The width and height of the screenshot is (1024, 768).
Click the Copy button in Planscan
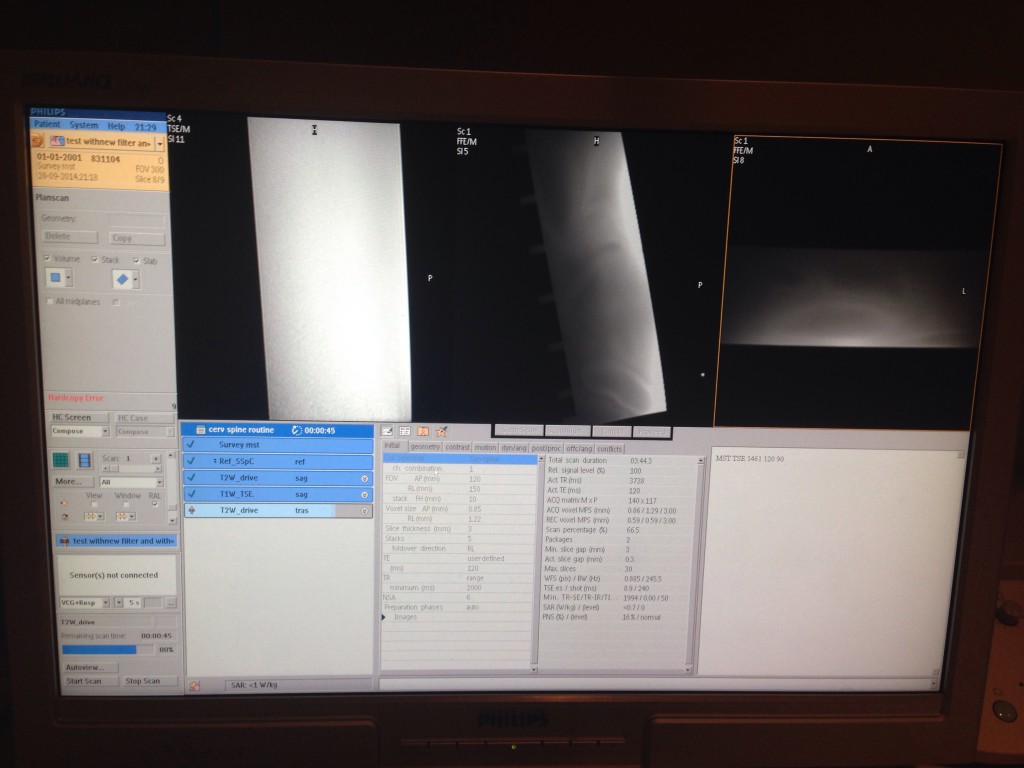(x=136, y=238)
